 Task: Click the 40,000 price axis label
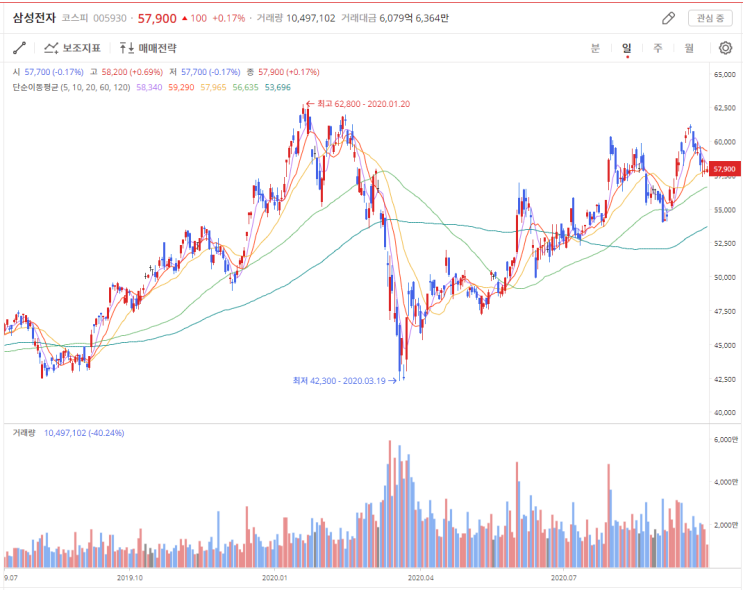[725, 413]
